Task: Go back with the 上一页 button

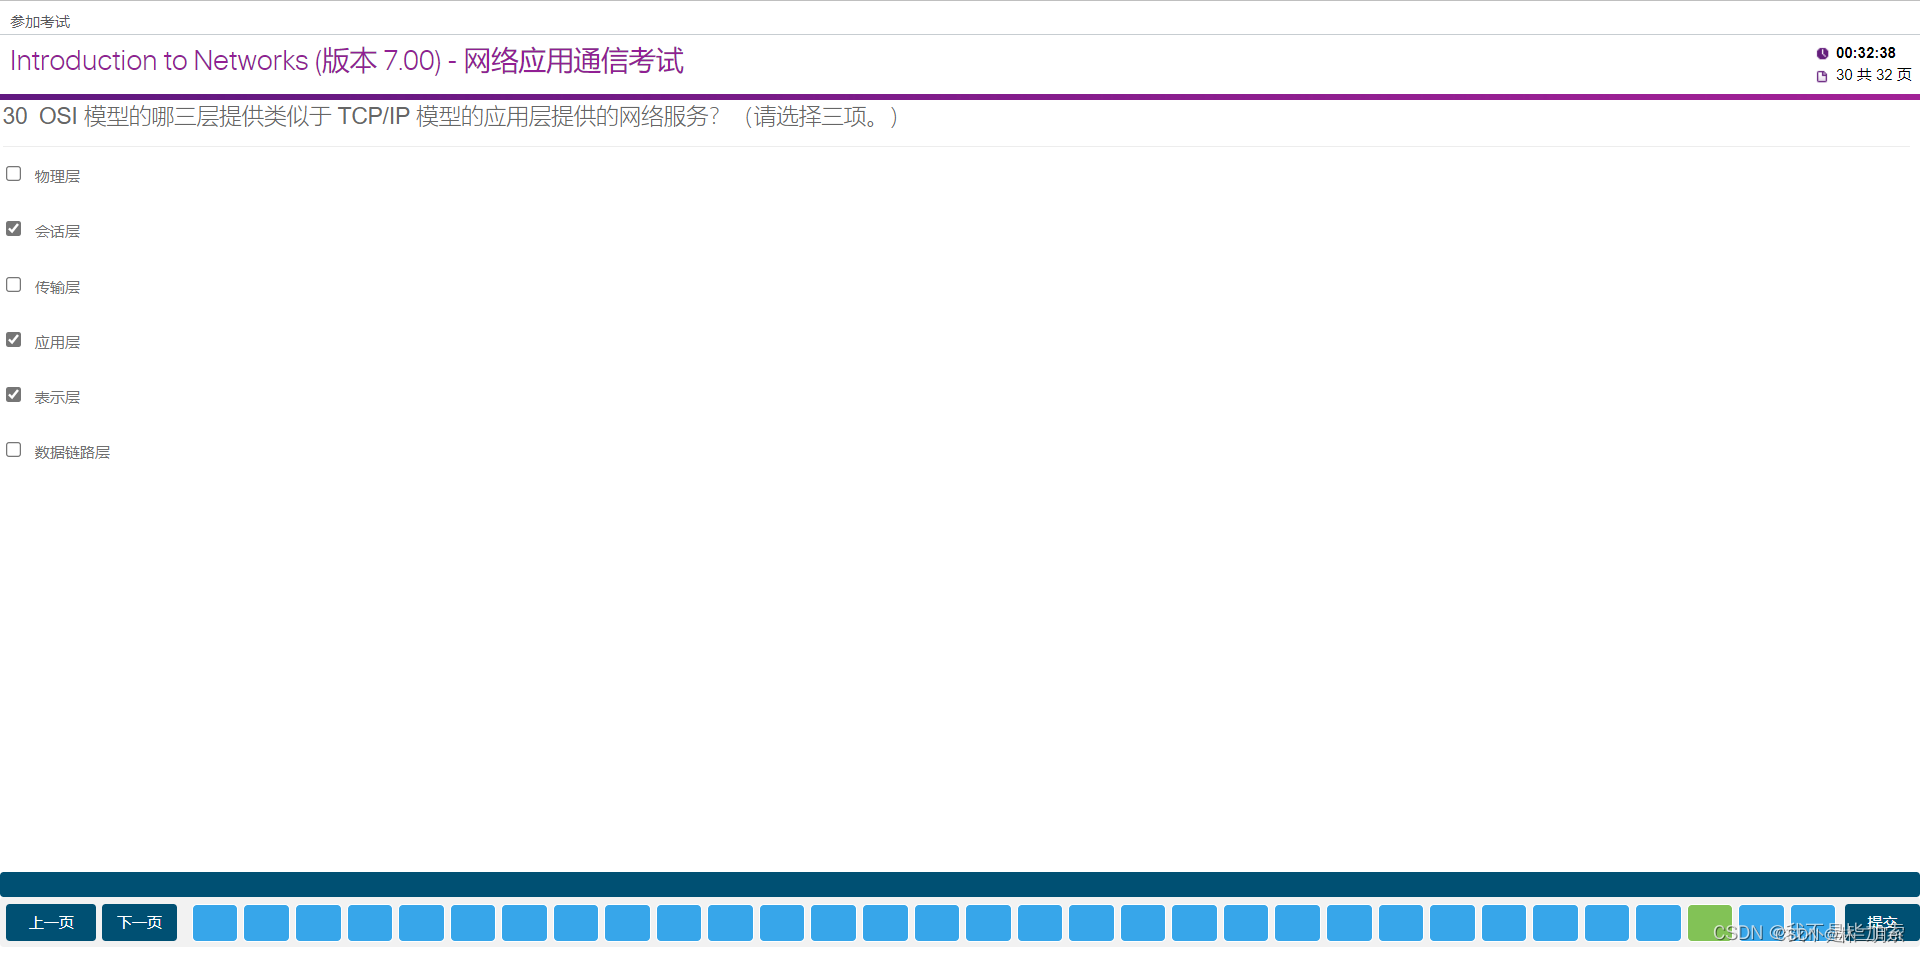Action: pos(51,922)
